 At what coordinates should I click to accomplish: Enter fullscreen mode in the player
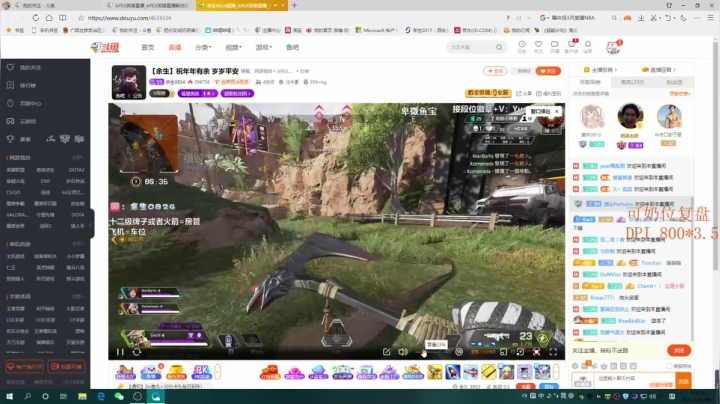[x=553, y=352]
